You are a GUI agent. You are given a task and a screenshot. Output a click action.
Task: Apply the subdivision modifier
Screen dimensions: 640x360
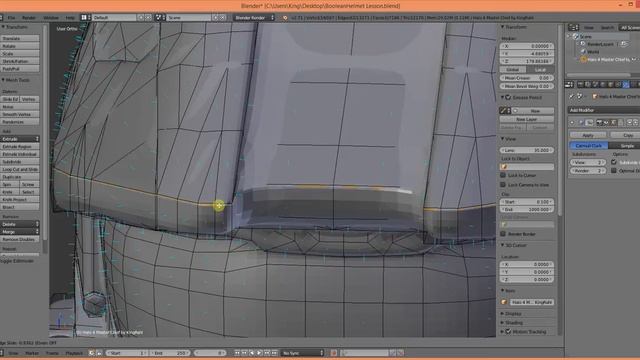(x=588, y=135)
